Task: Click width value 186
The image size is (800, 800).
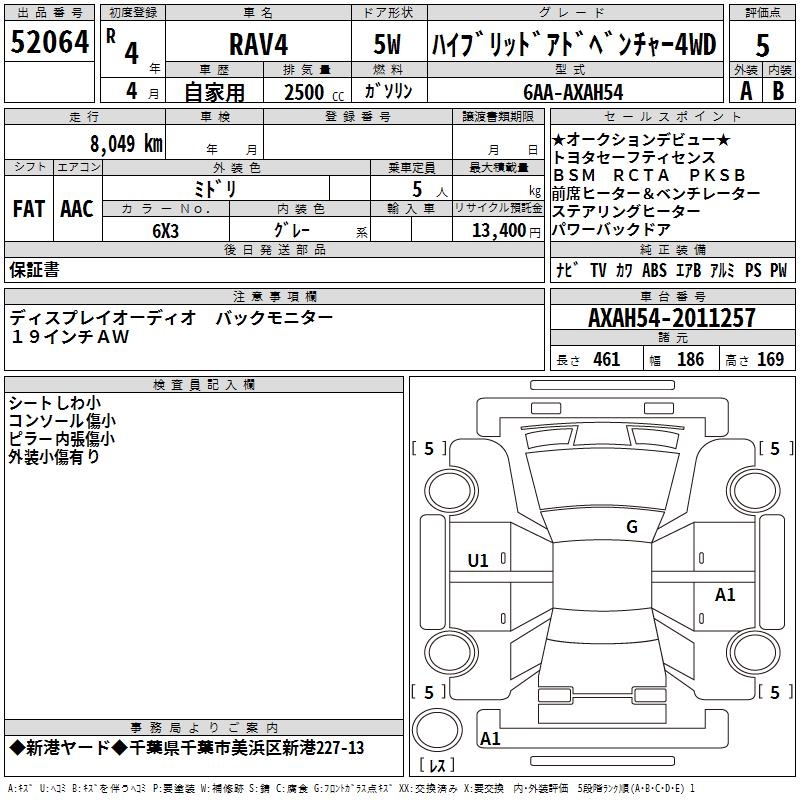Action: tap(690, 360)
